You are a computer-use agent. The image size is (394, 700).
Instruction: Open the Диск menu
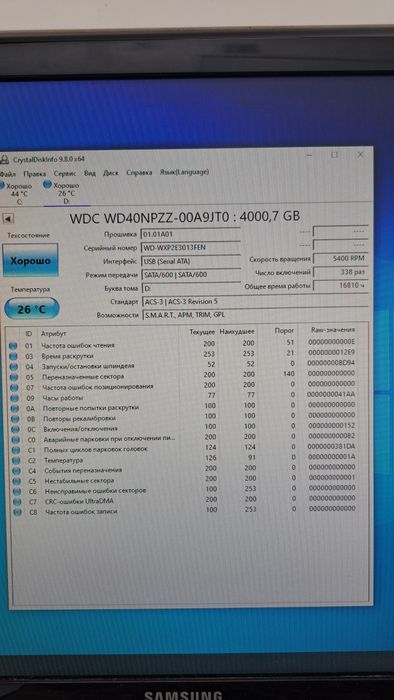[x=111, y=173]
